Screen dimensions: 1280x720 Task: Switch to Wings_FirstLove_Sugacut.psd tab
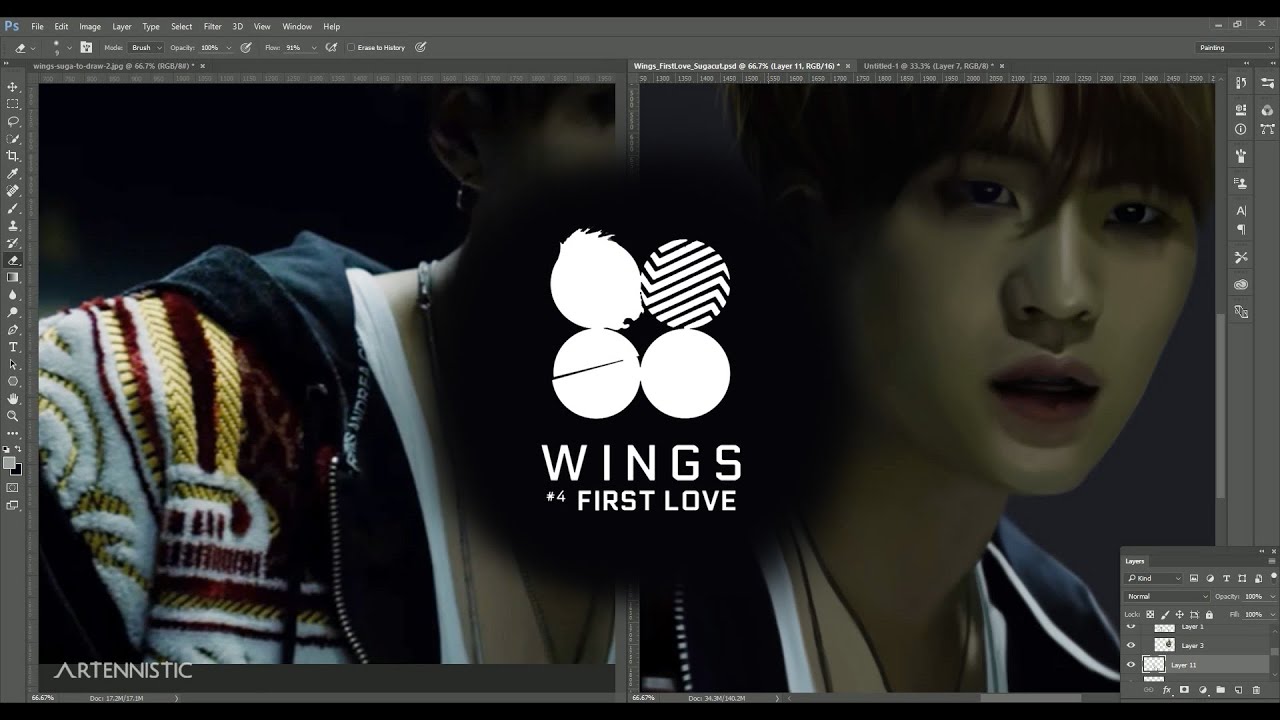click(736, 66)
